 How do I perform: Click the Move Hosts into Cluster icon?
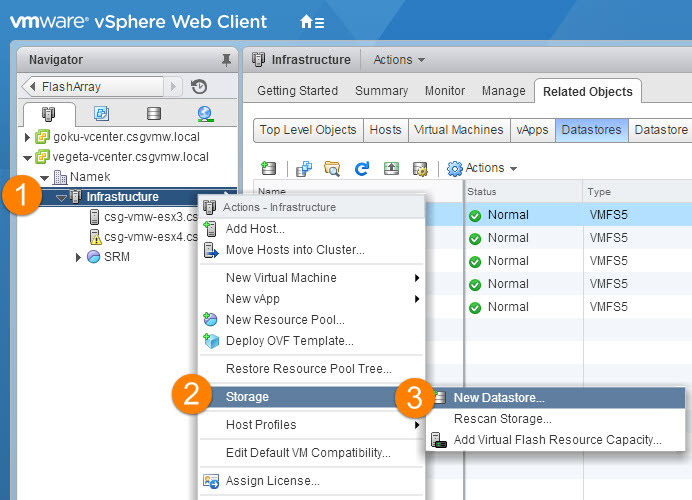click(x=211, y=250)
